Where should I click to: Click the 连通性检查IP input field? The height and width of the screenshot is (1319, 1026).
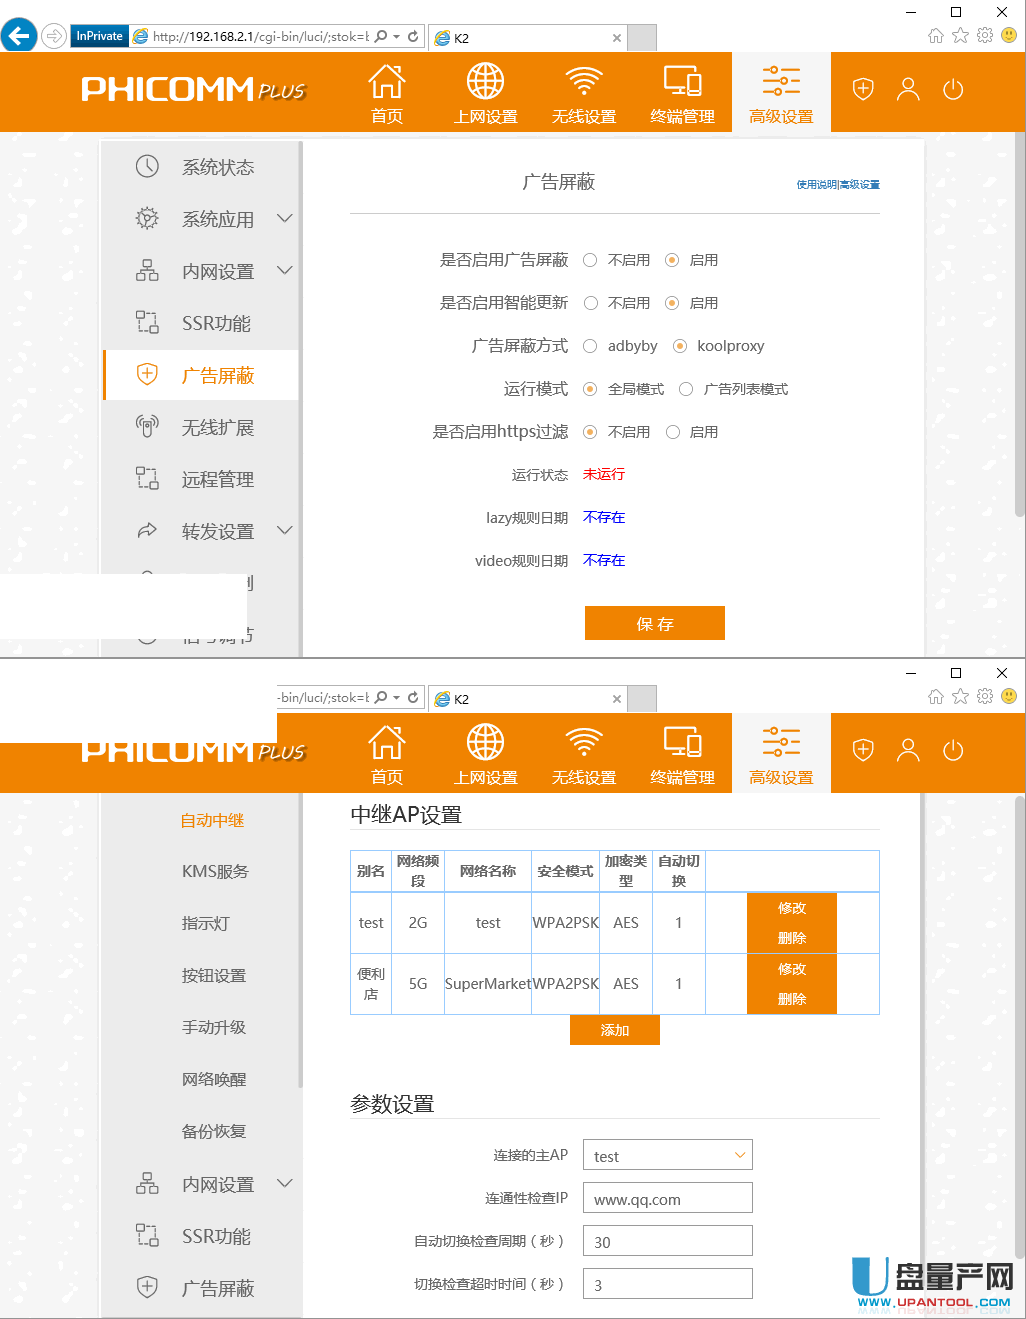[x=667, y=1198]
